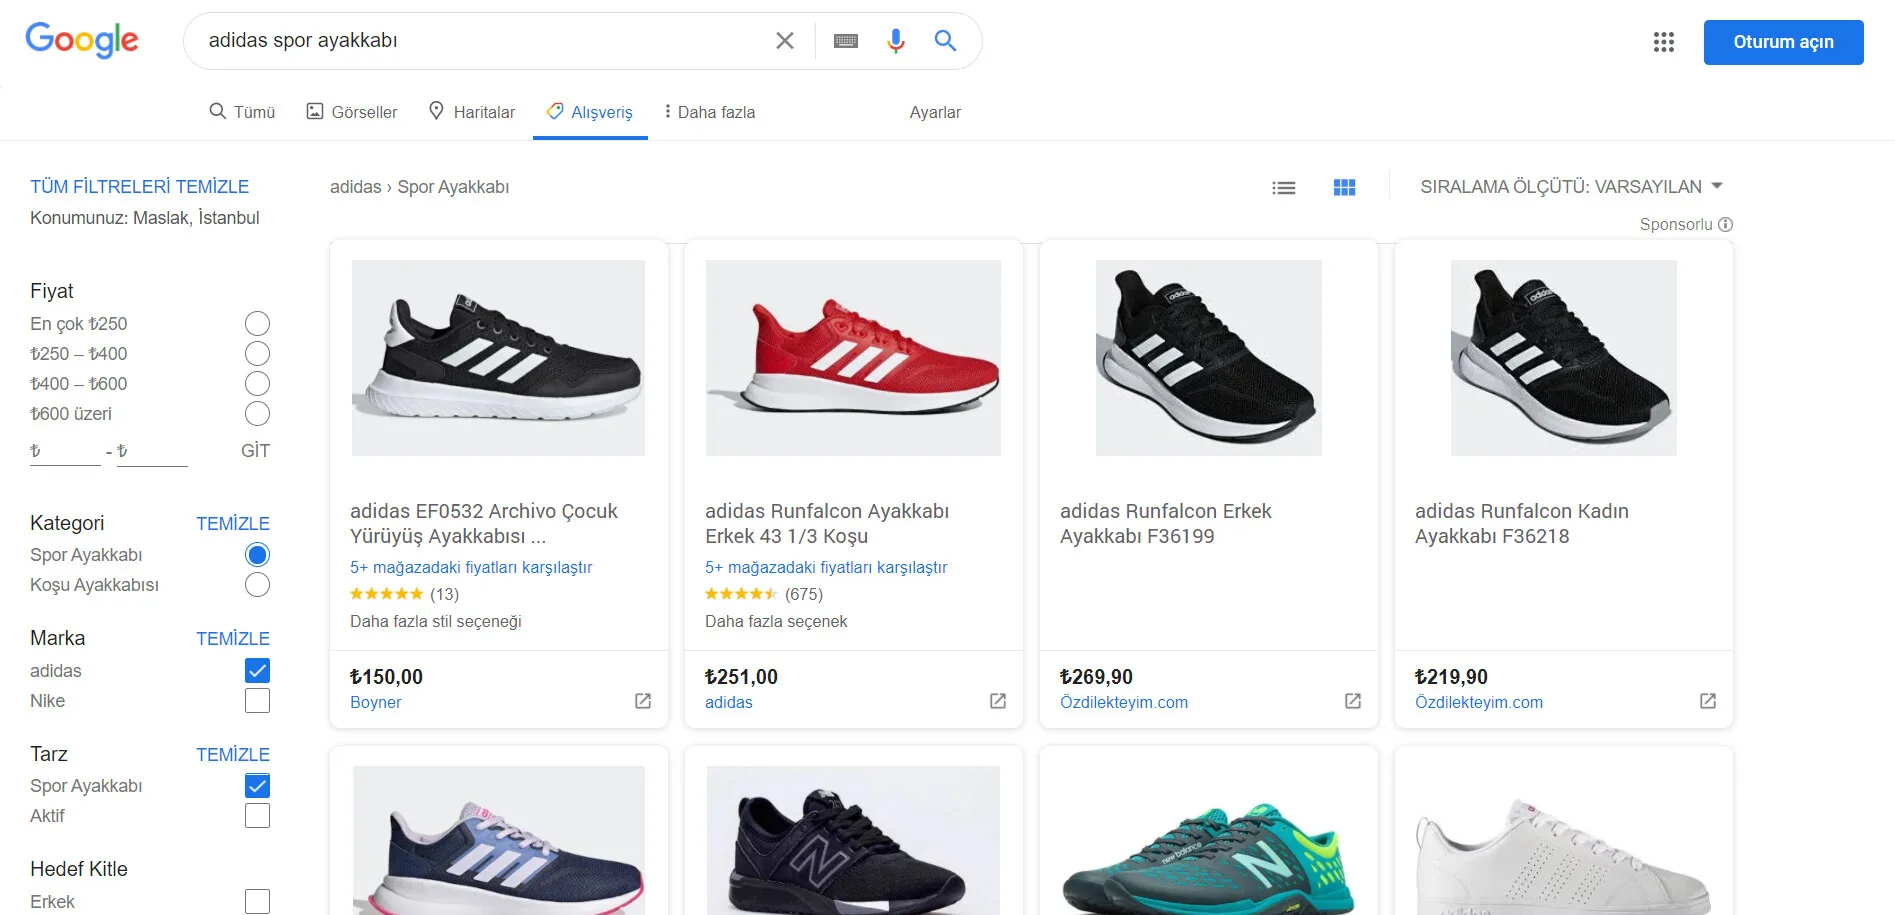This screenshot has width=1895, height=915.
Task: Switch to grid view icon
Action: tap(1345, 187)
